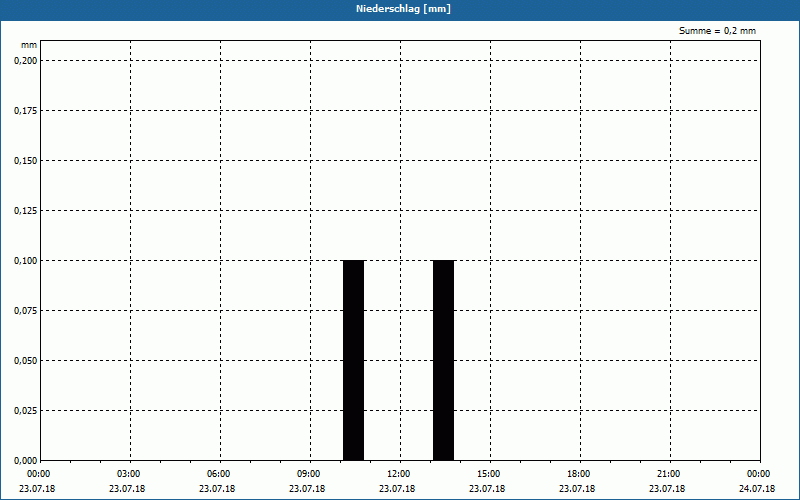The image size is (800, 500).
Task: Click the 0,100 y-axis label
Action: (26, 261)
